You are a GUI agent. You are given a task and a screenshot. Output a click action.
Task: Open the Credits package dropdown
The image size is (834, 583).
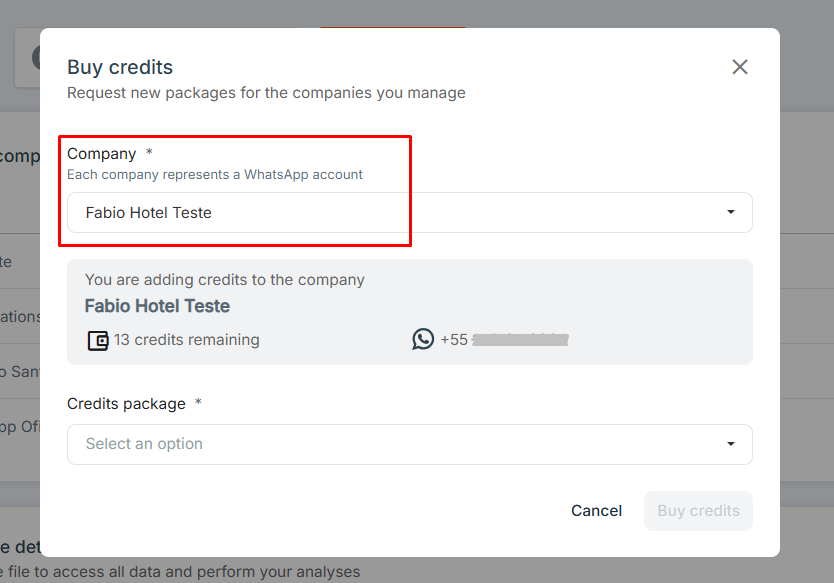tap(410, 444)
